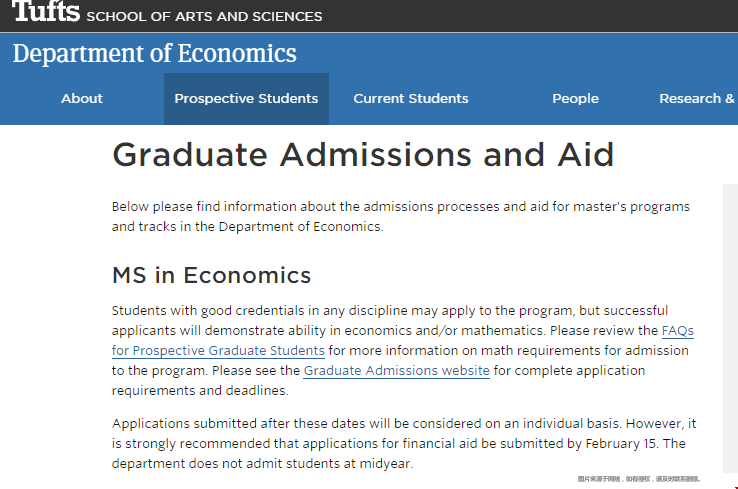Go to the Department of Economics homepage title
The width and height of the screenshot is (738, 489).
tap(154, 54)
